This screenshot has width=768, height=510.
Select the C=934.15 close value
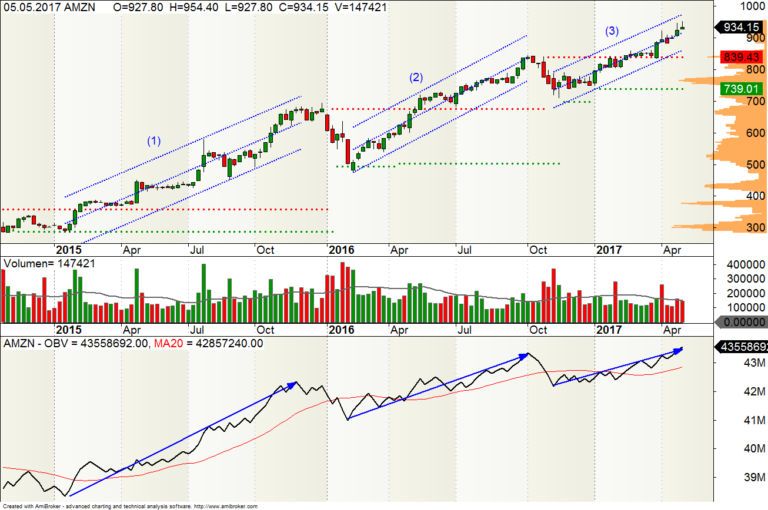pos(303,7)
